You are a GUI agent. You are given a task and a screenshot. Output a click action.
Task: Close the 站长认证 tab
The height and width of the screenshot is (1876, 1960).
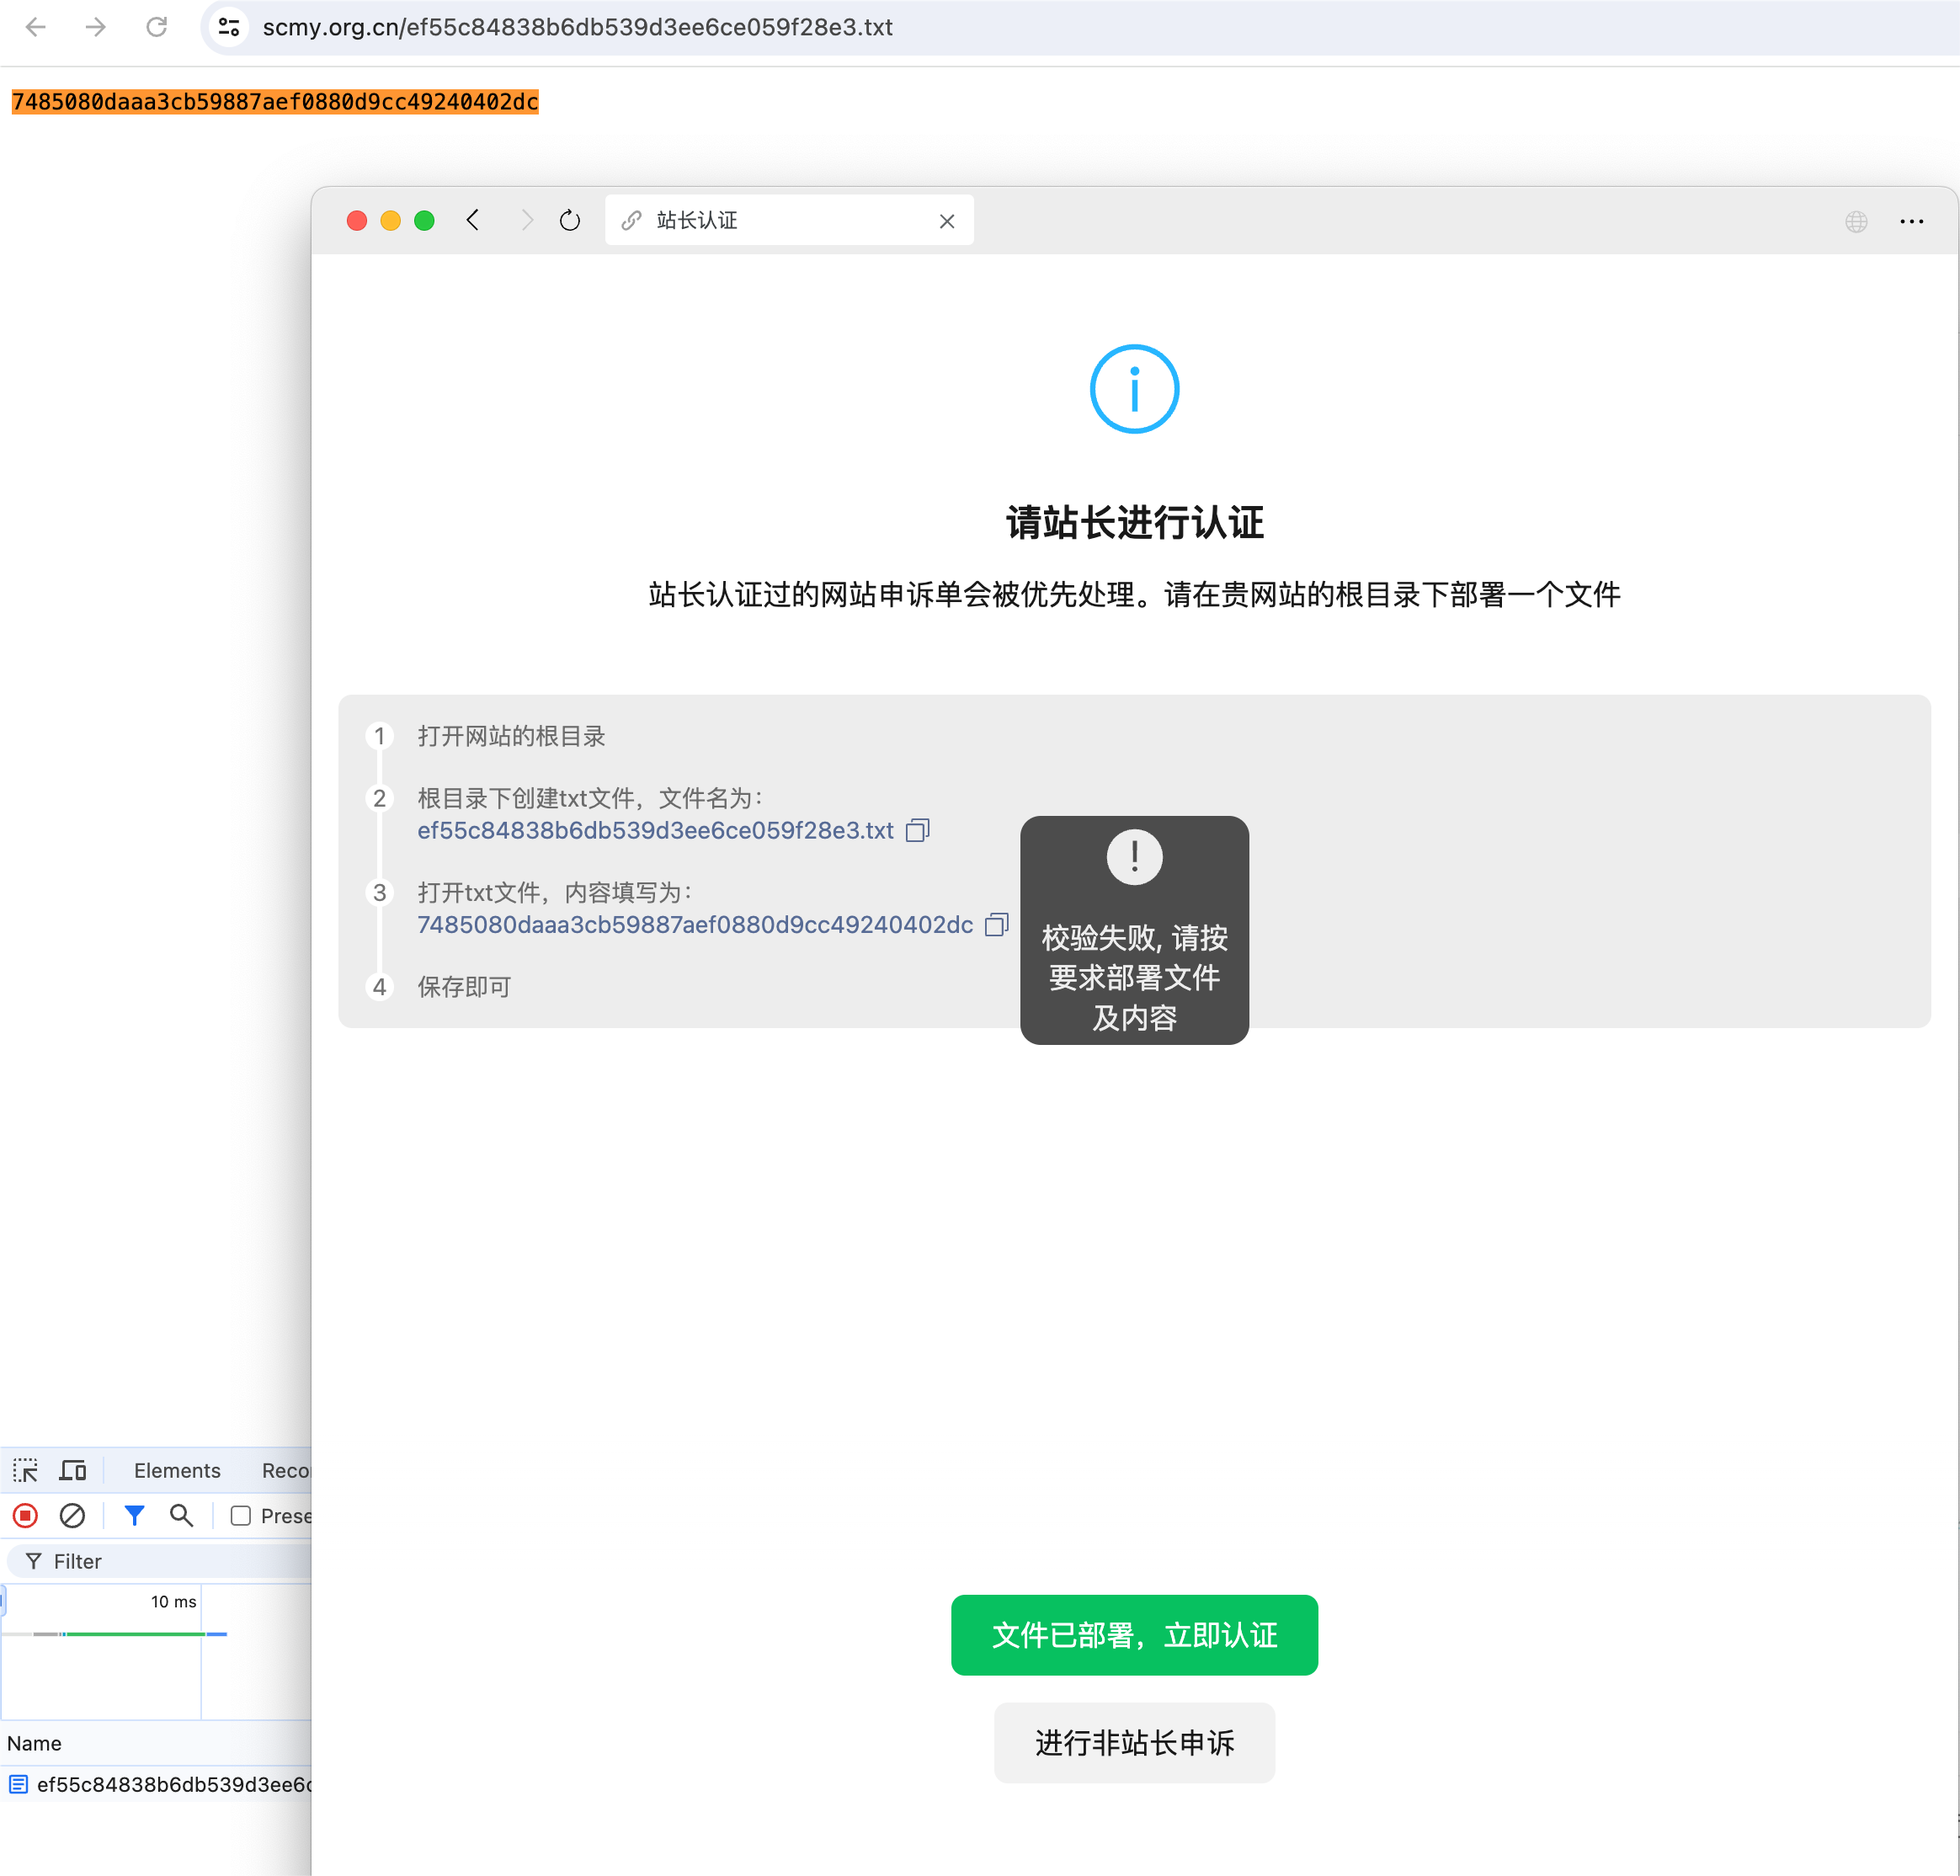(946, 222)
